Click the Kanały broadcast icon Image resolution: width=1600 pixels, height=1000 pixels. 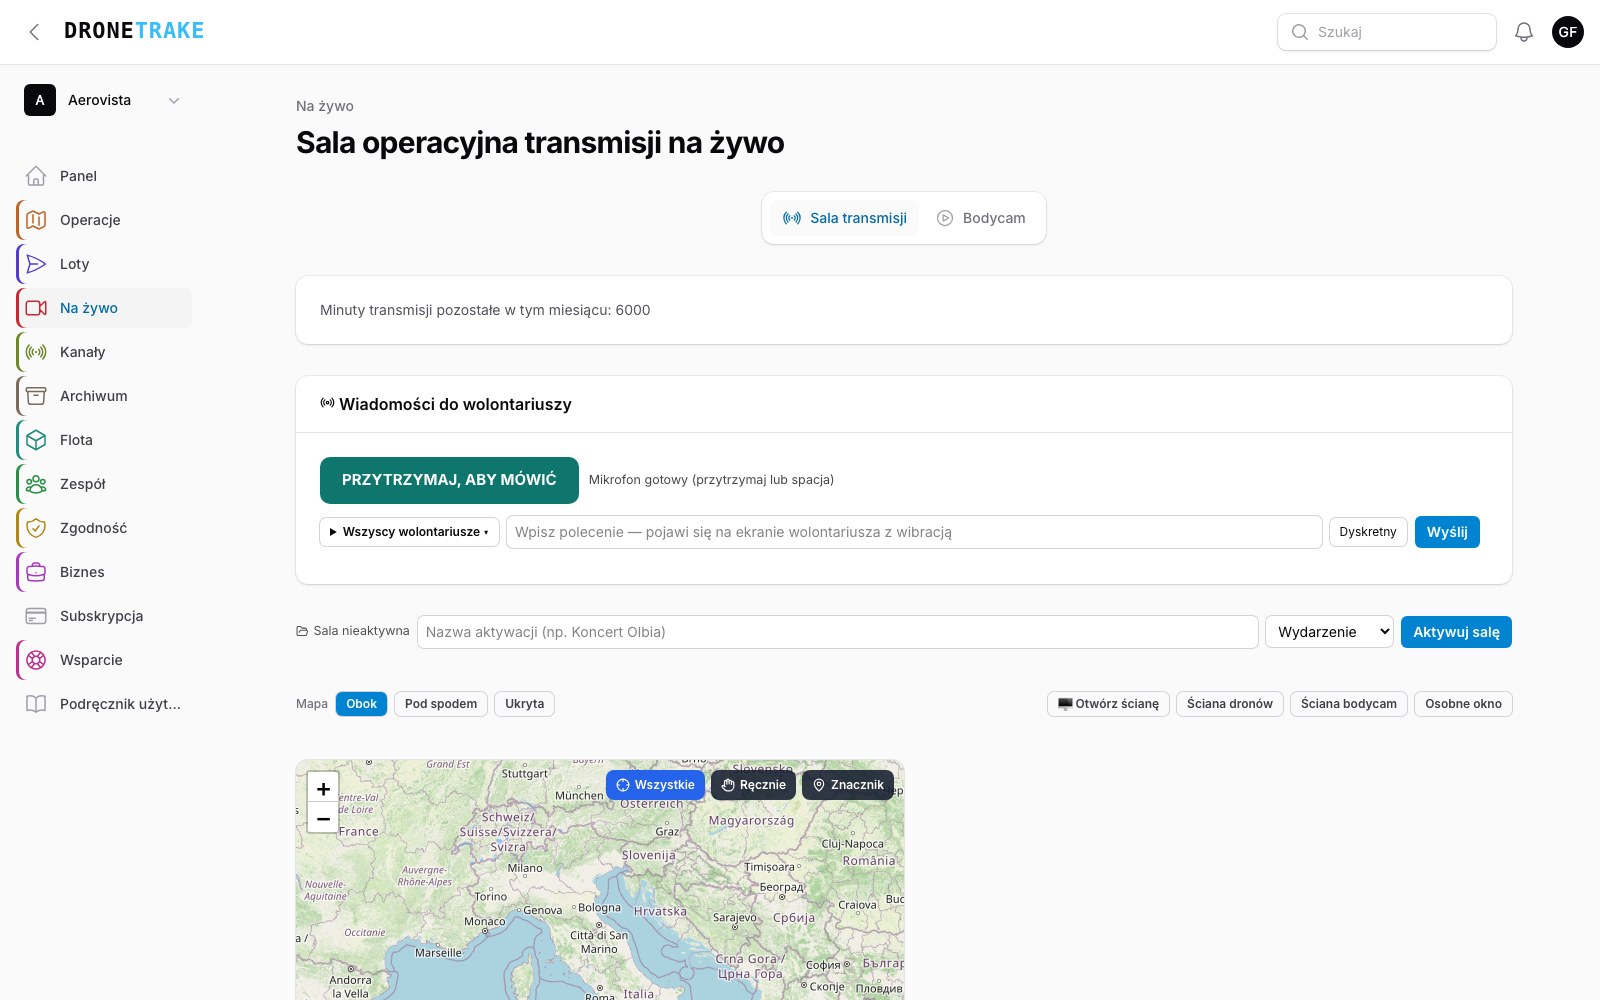[x=36, y=352]
